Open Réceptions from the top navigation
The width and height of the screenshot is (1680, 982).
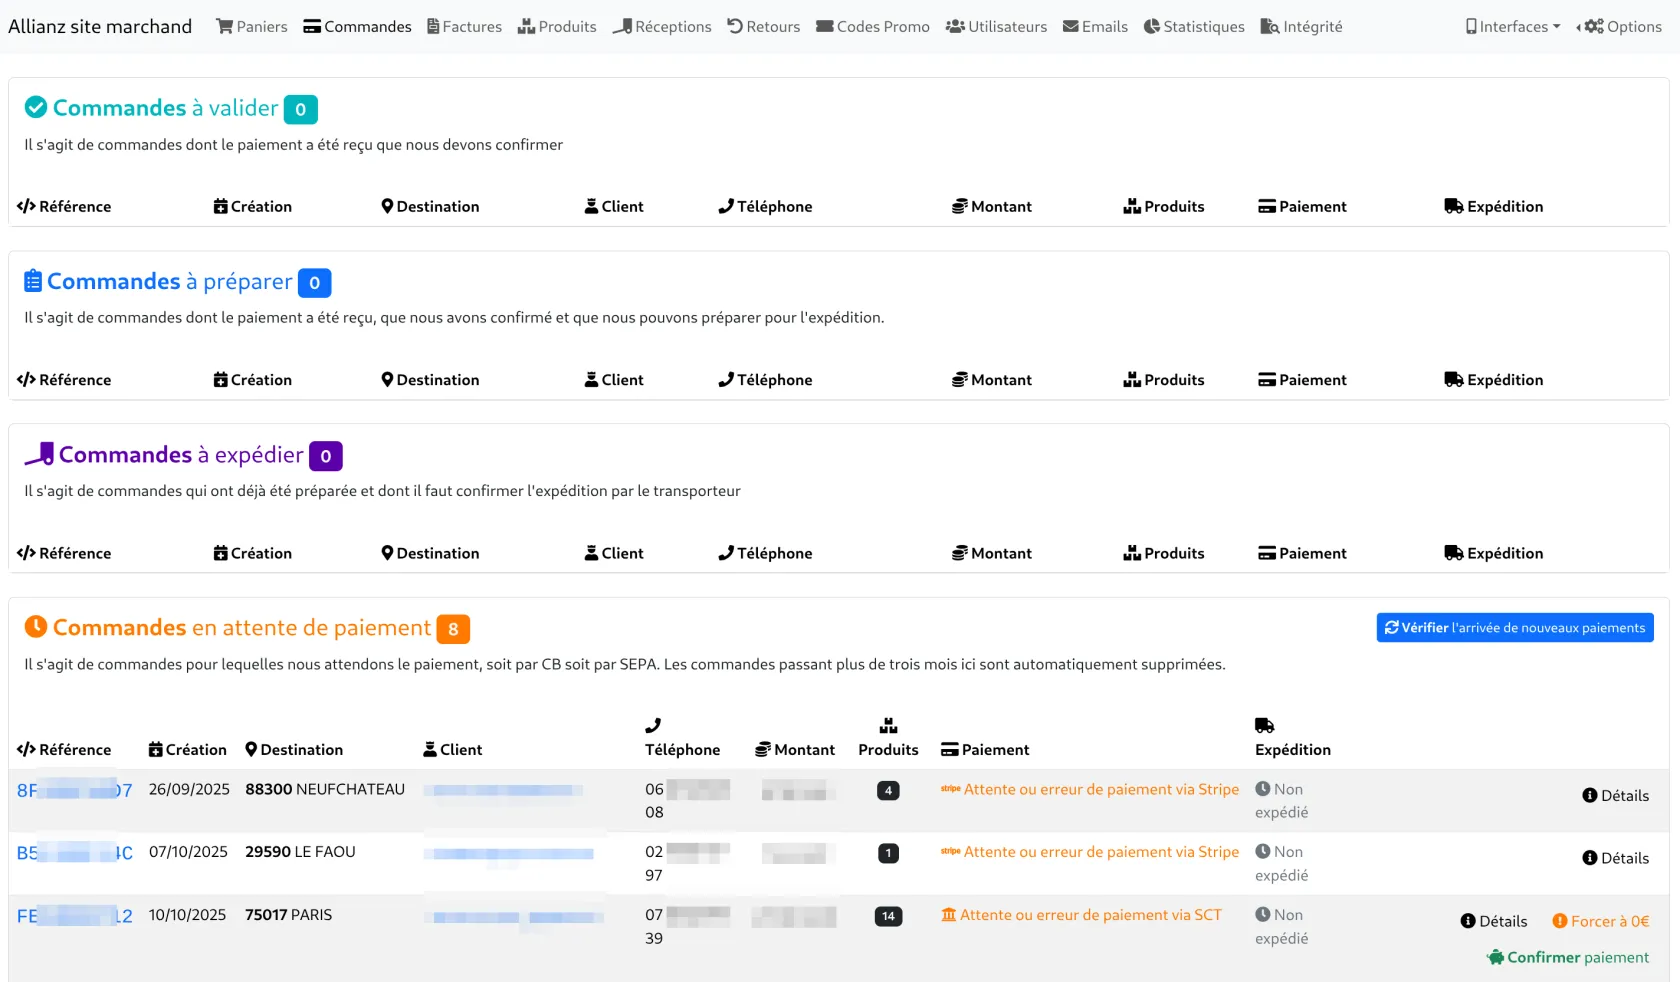pyautogui.click(x=662, y=27)
